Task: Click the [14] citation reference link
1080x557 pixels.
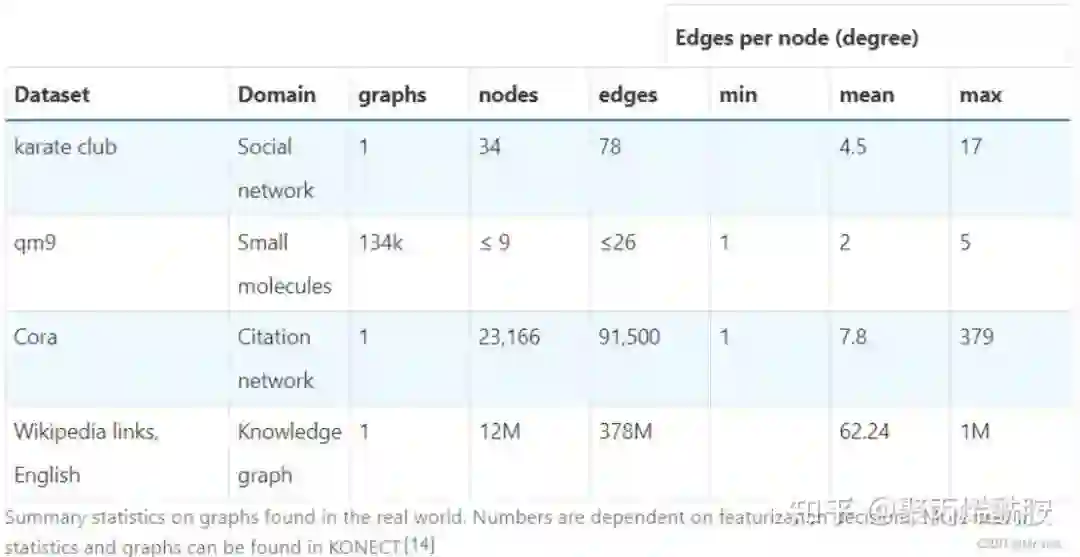Action: pos(419,546)
